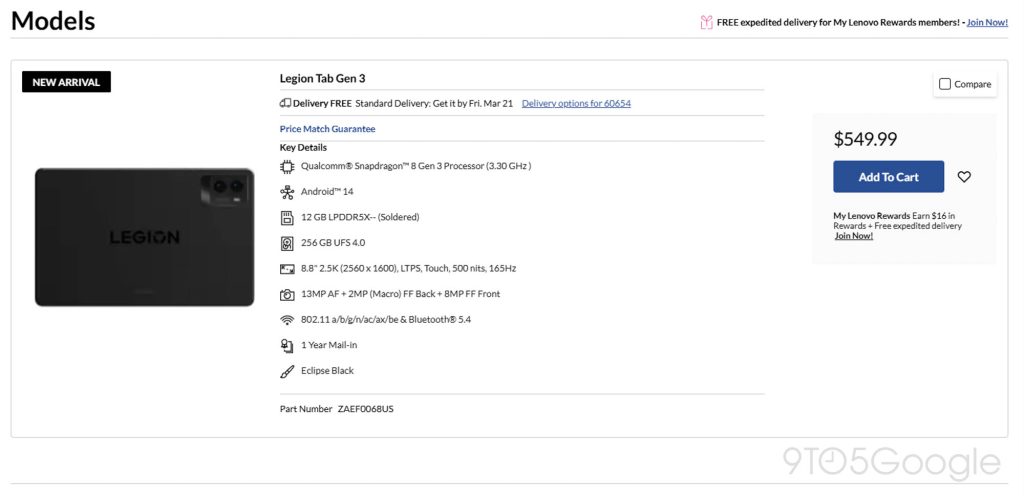The width and height of the screenshot is (1024, 496).
Task: Click the camera icon
Action: point(287,295)
